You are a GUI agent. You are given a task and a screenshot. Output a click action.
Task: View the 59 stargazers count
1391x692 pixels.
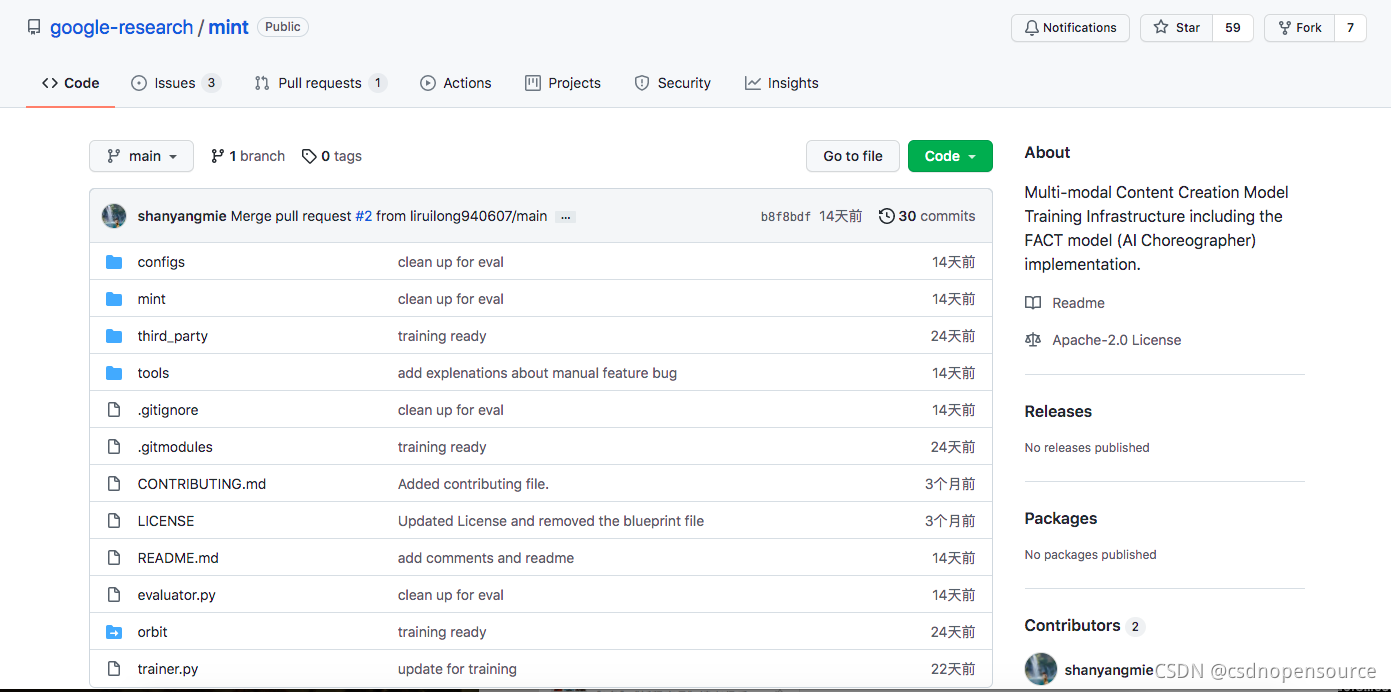pyautogui.click(x=1233, y=28)
